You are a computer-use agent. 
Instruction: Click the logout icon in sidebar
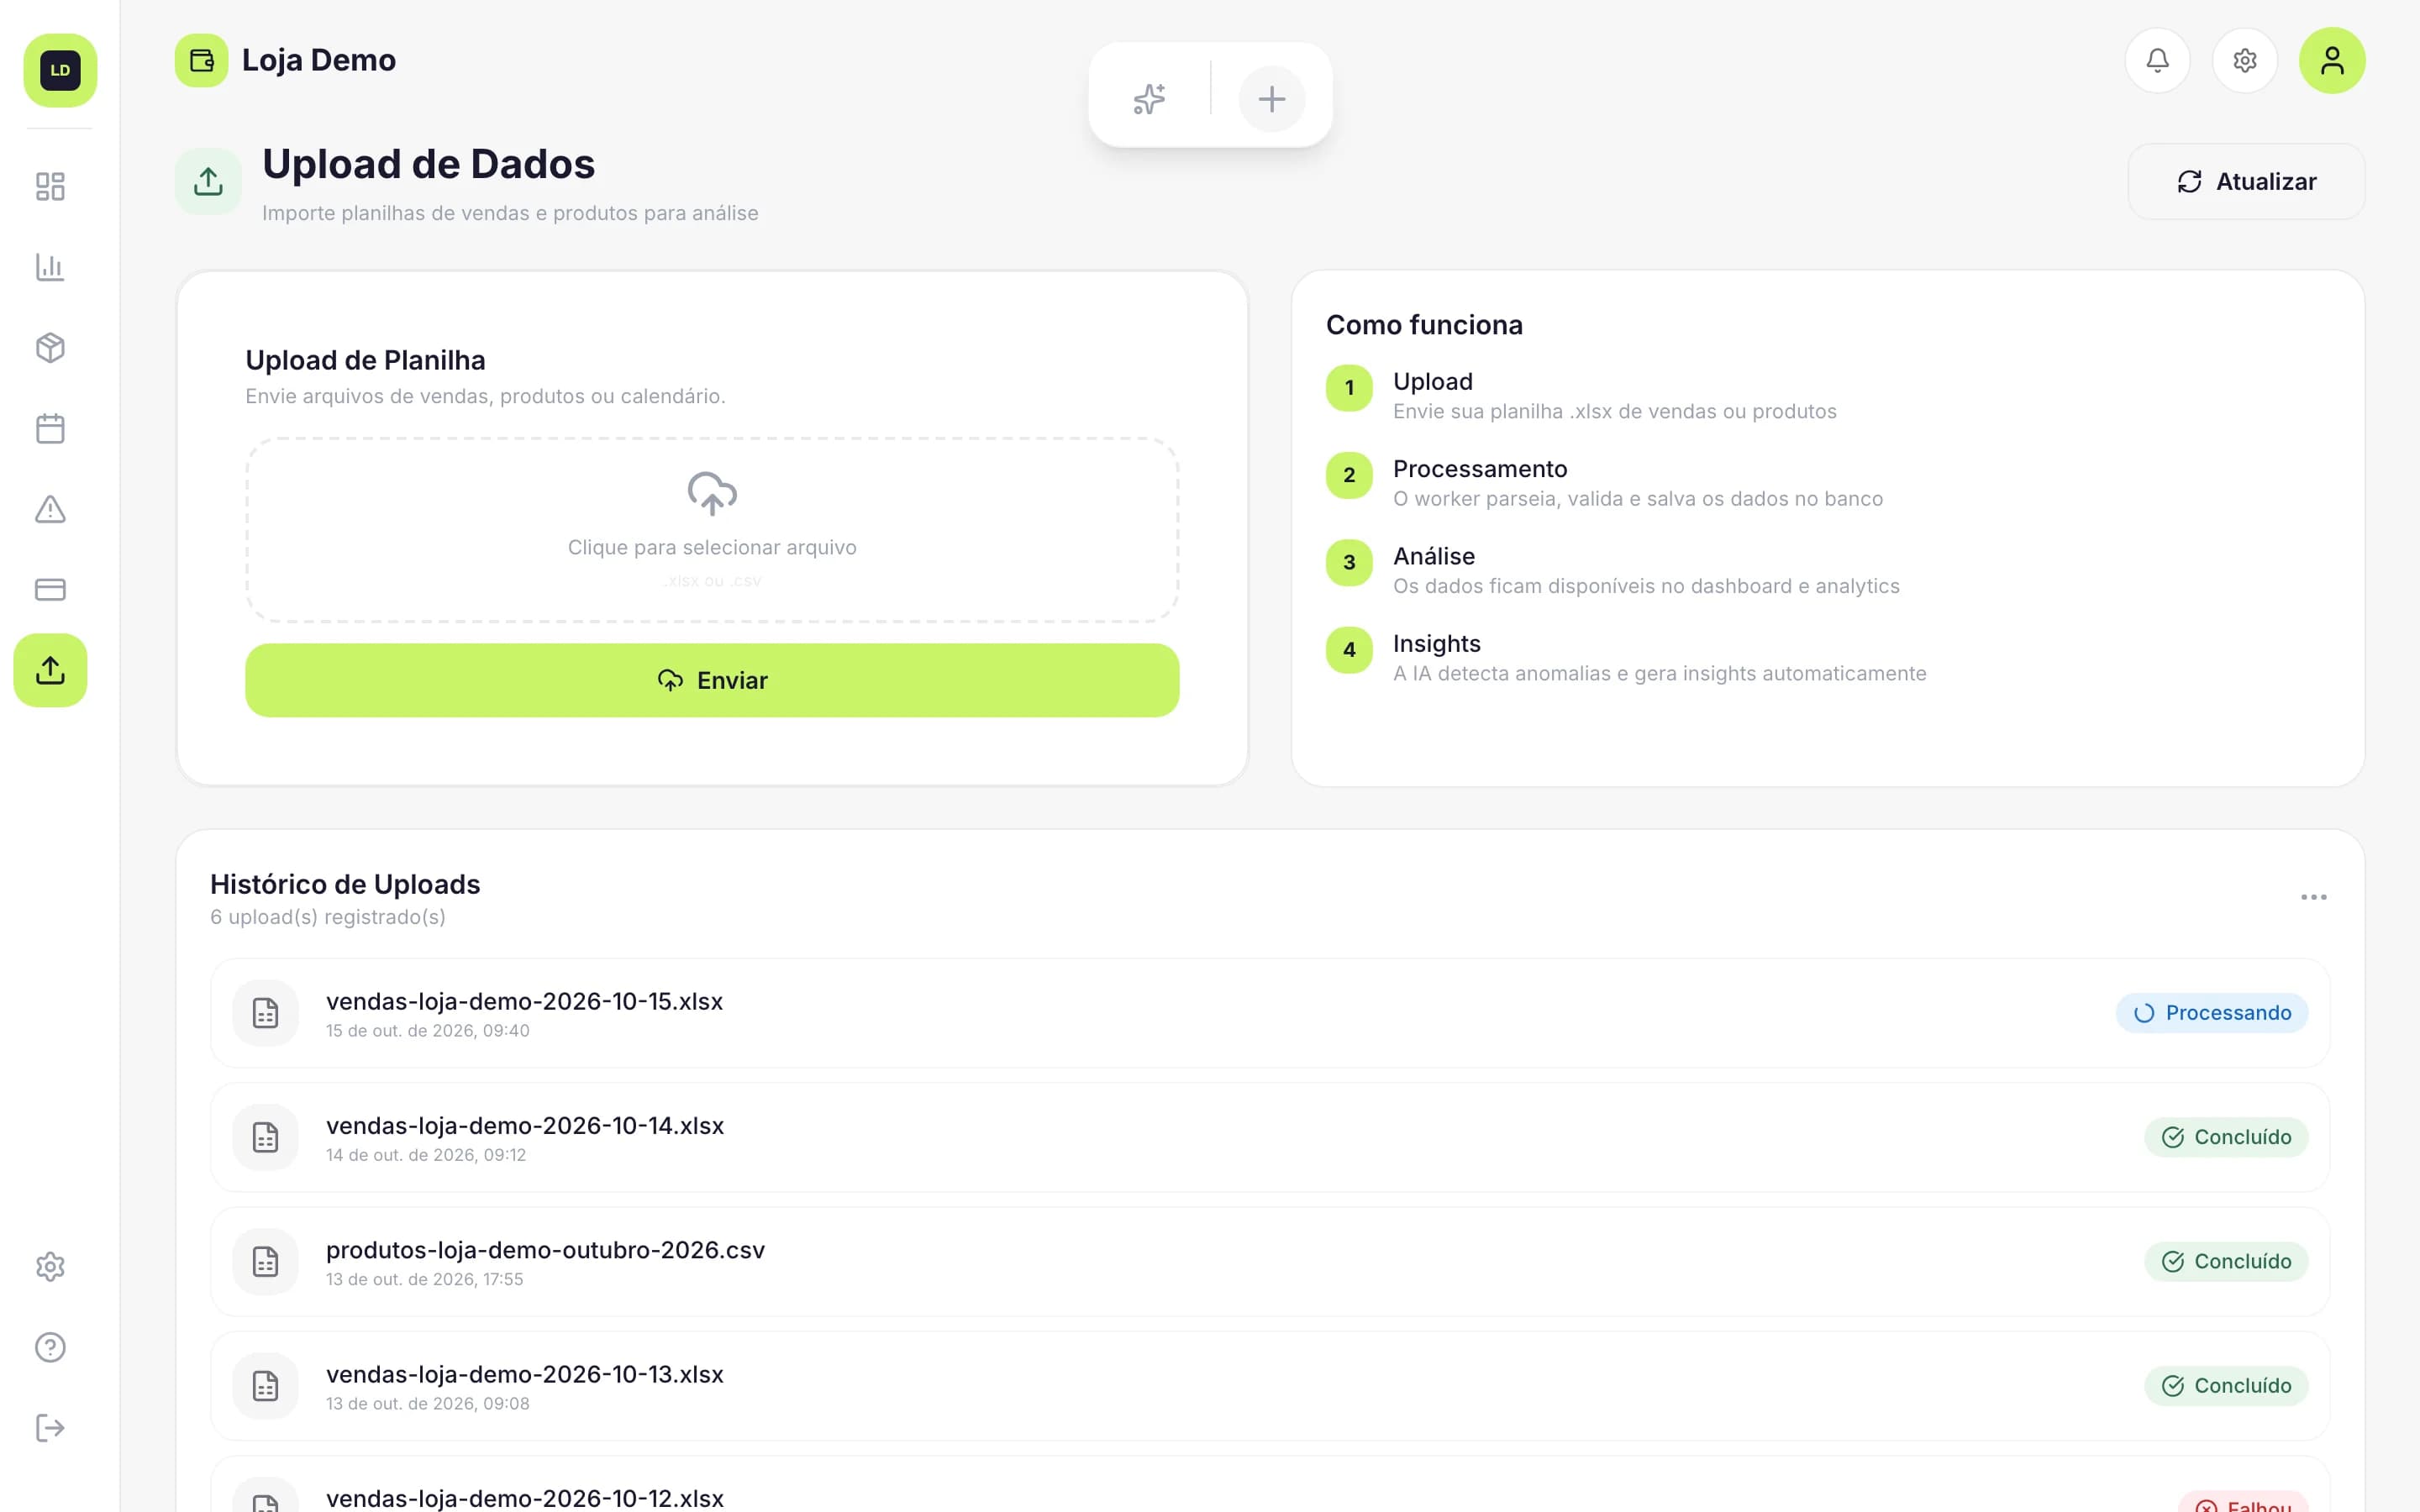coord(50,1428)
